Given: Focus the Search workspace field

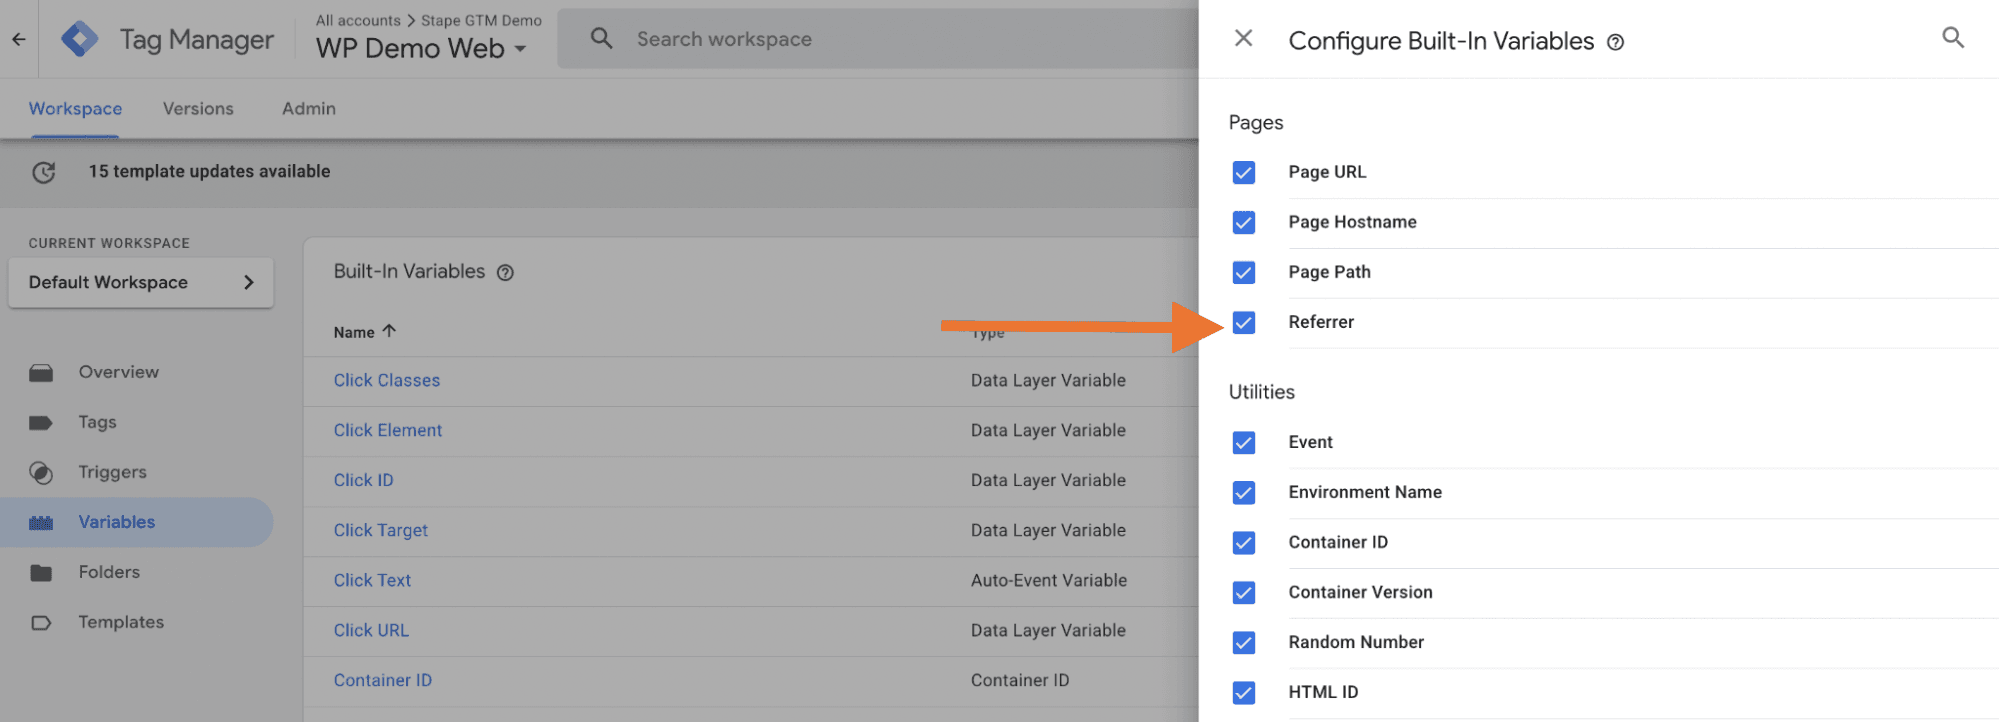Looking at the screenshot, I should [x=850, y=39].
